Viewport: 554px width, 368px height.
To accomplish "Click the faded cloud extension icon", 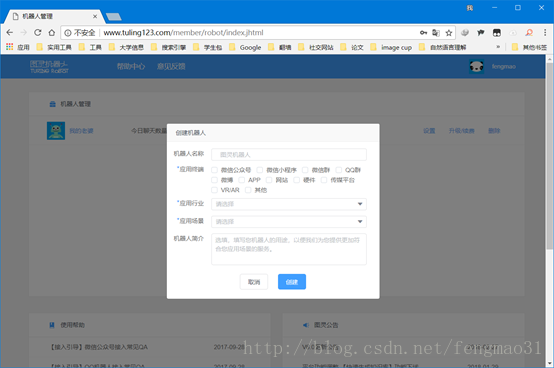I will tap(513, 33).
